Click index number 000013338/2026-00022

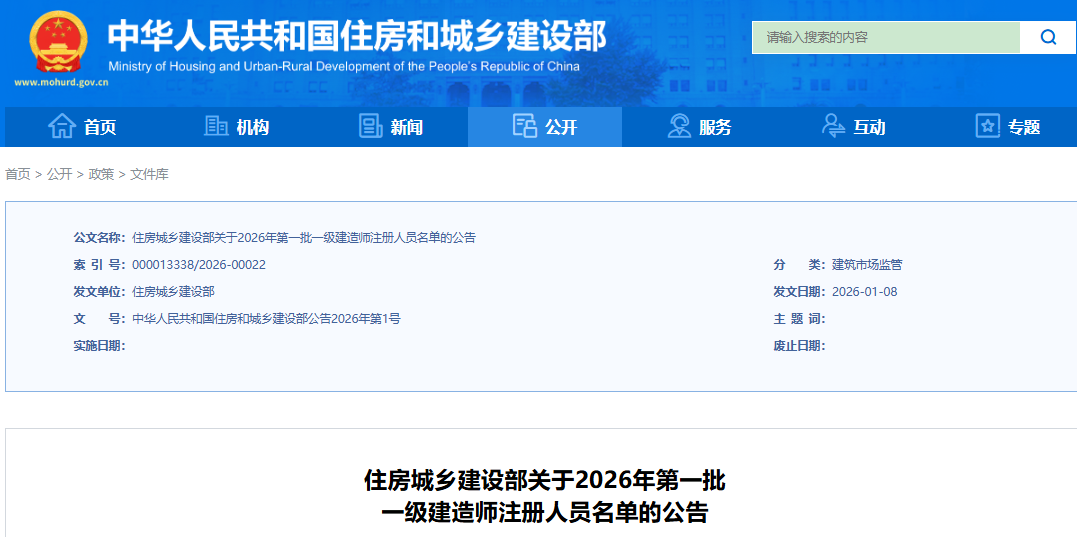(x=199, y=265)
